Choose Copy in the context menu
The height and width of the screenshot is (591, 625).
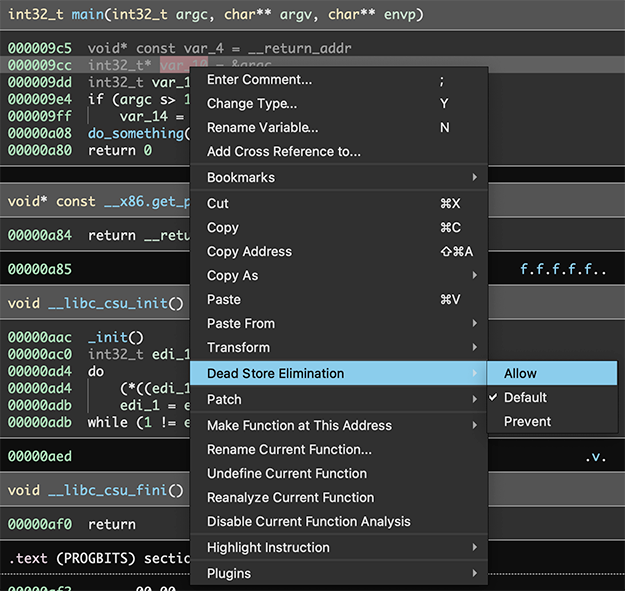[339, 227]
